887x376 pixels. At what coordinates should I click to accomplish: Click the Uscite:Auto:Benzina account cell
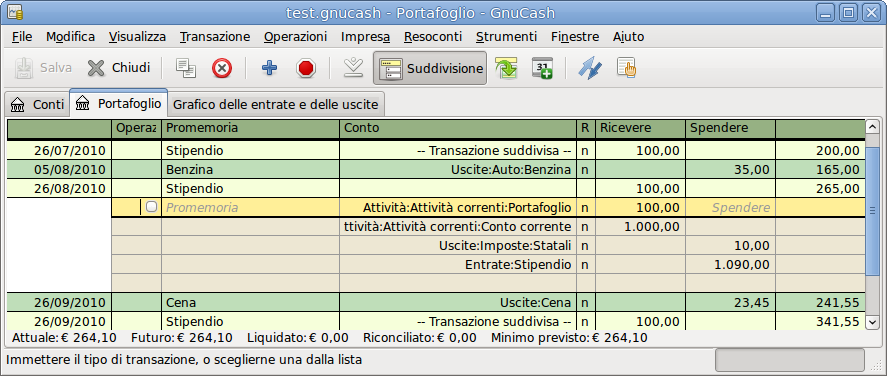click(x=458, y=169)
